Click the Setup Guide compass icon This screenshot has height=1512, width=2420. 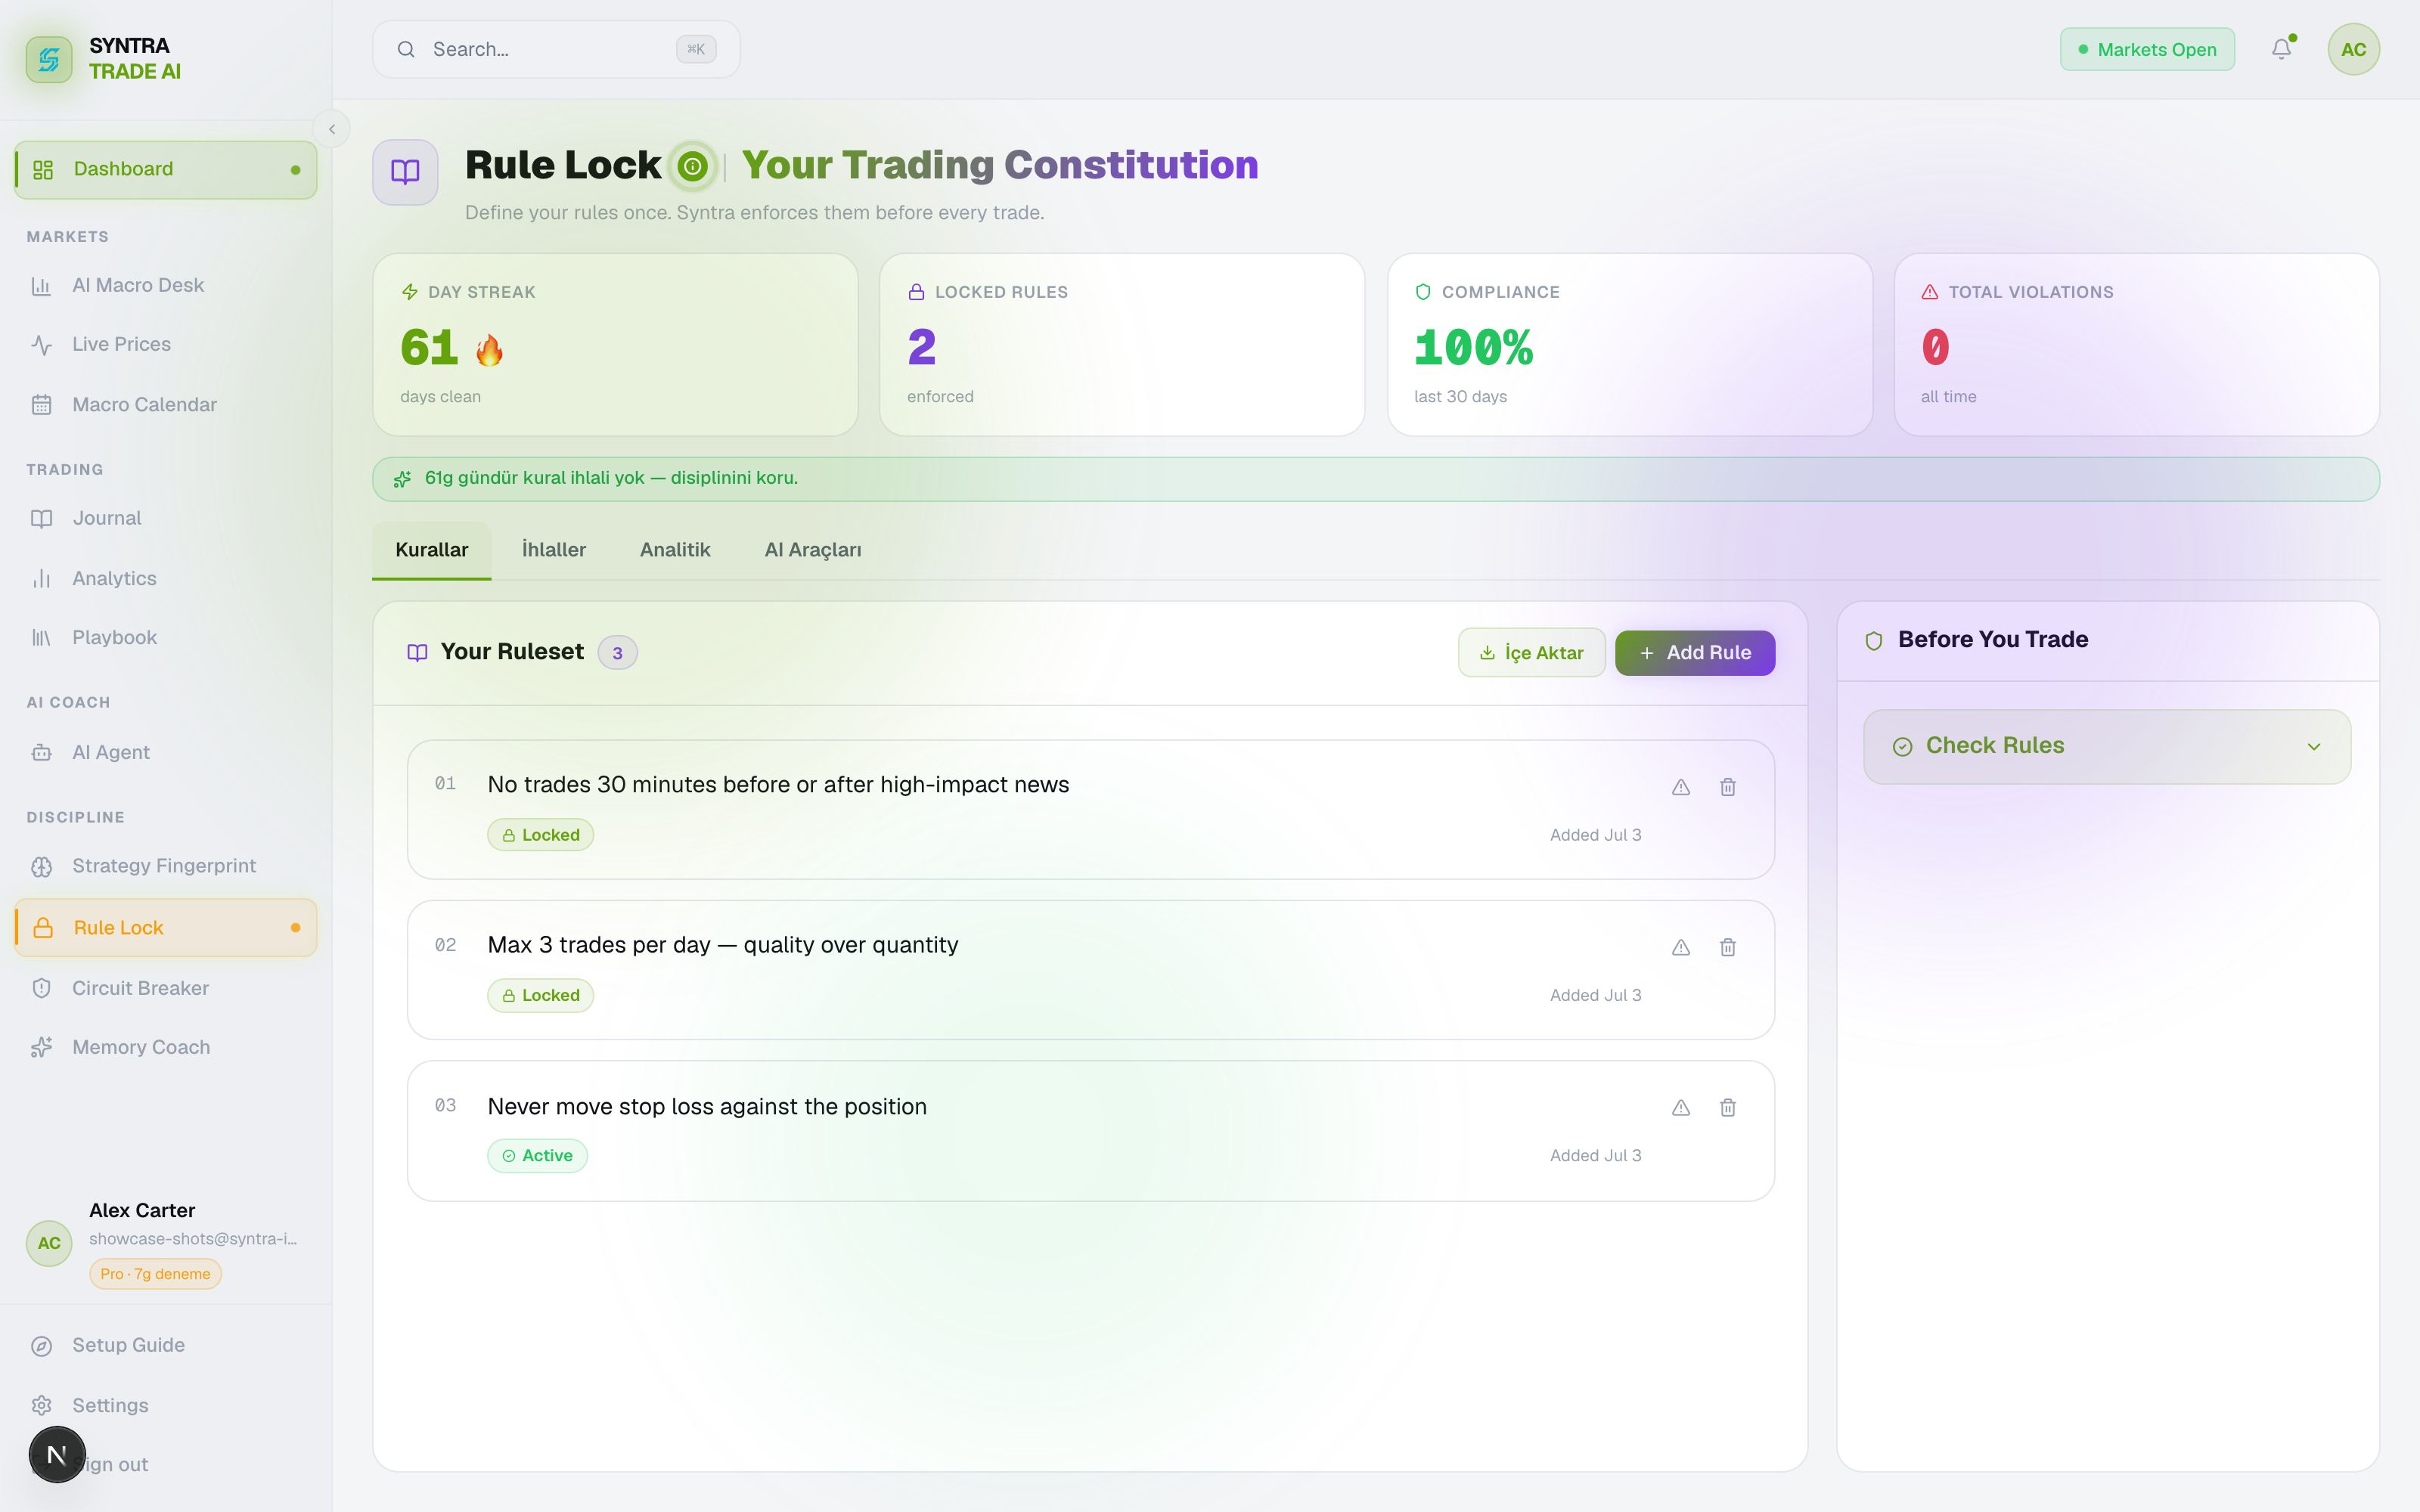pos(41,1346)
